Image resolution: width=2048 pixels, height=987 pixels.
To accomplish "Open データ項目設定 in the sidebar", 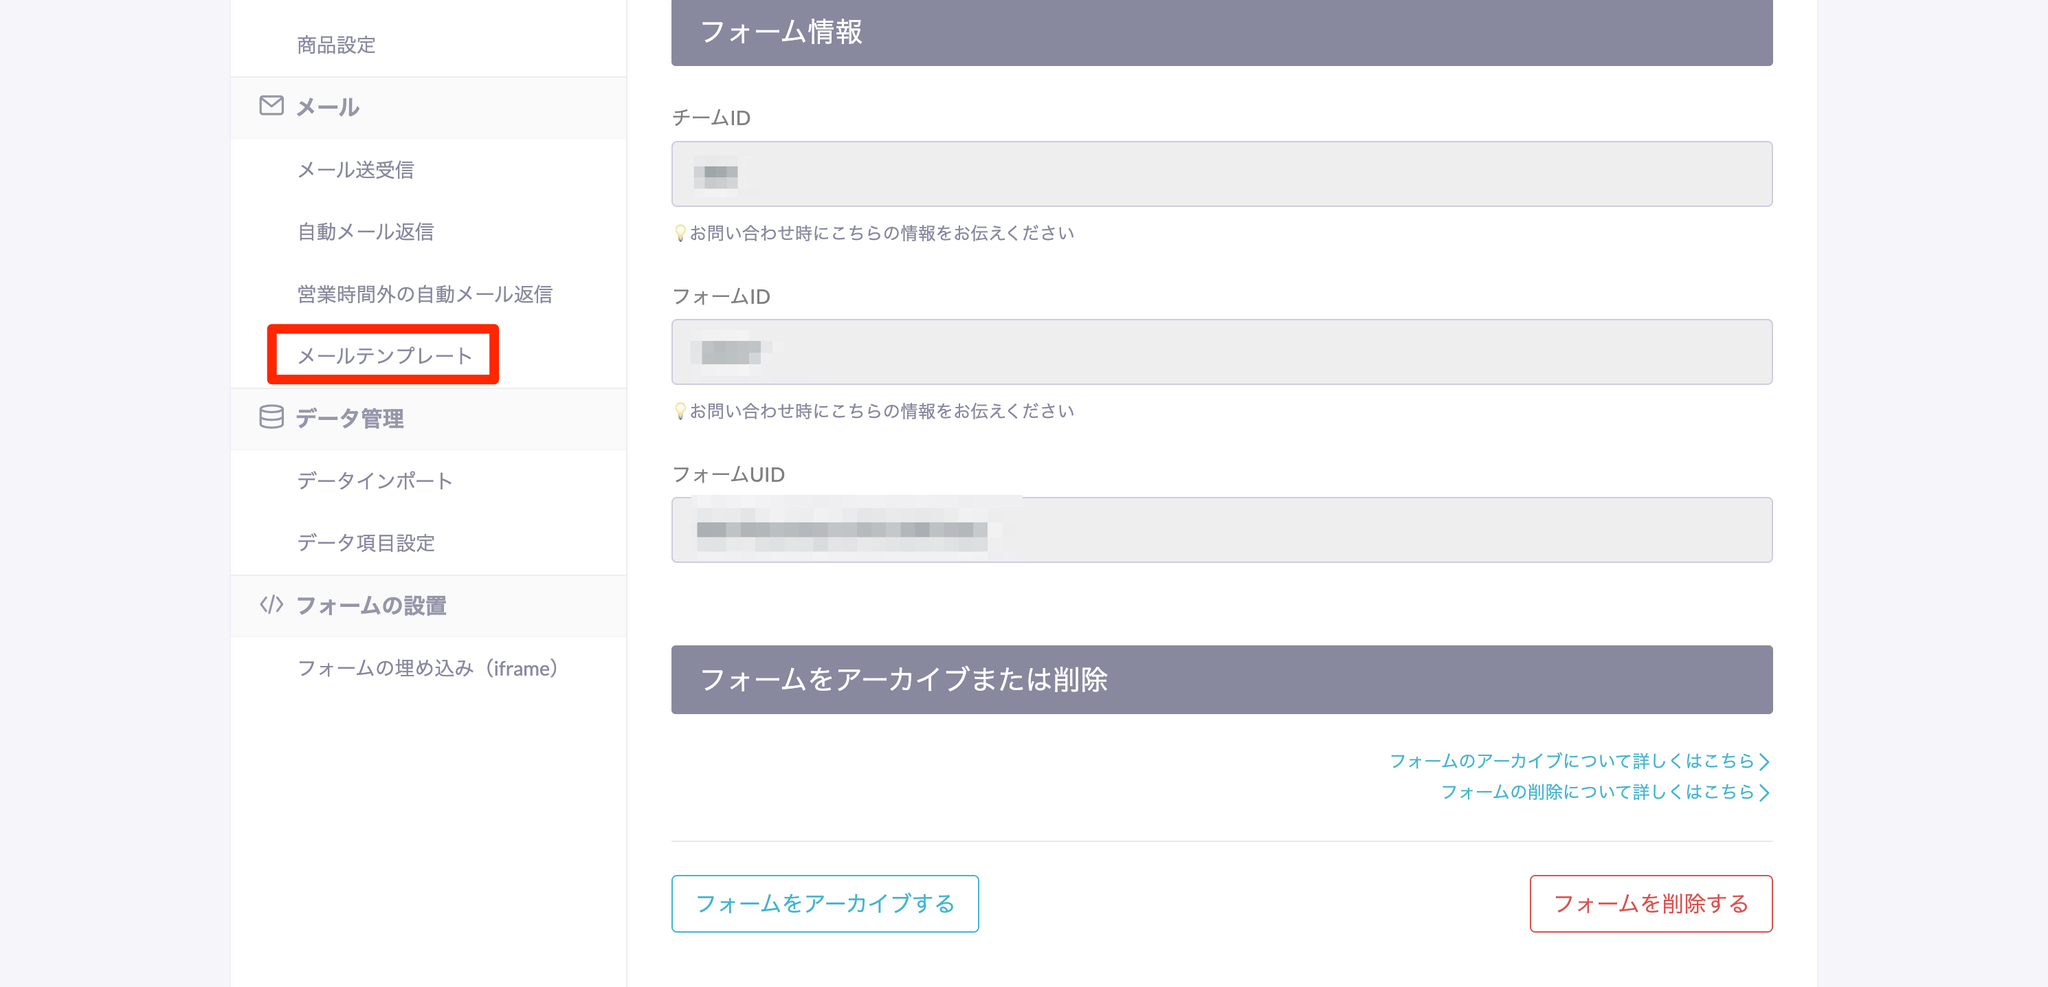I will point(365,543).
